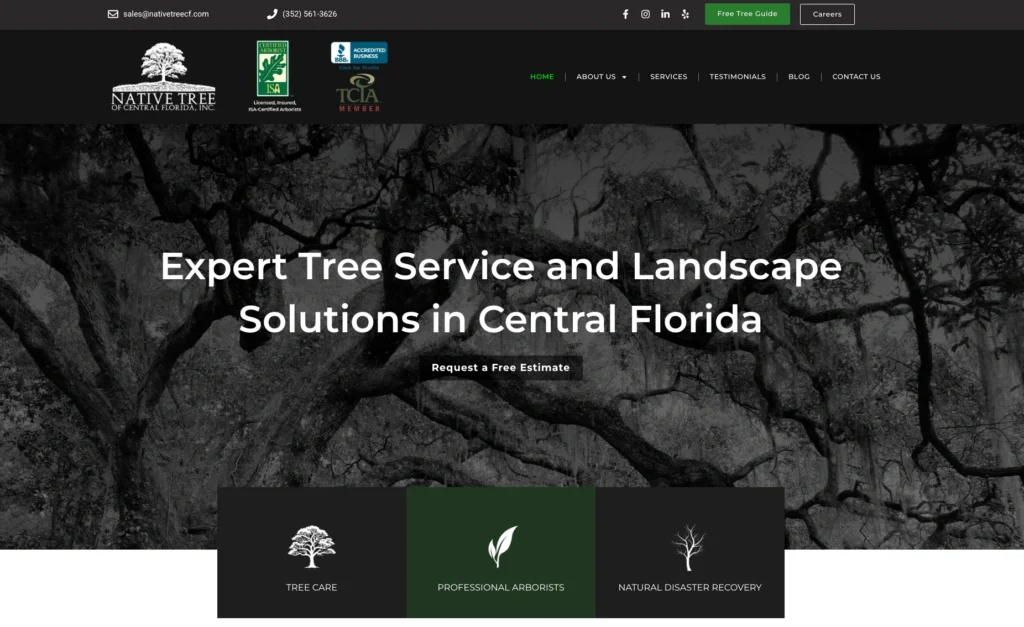Open the Instagram social icon
Image resolution: width=1024 pixels, height=627 pixels.
click(x=645, y=14)
